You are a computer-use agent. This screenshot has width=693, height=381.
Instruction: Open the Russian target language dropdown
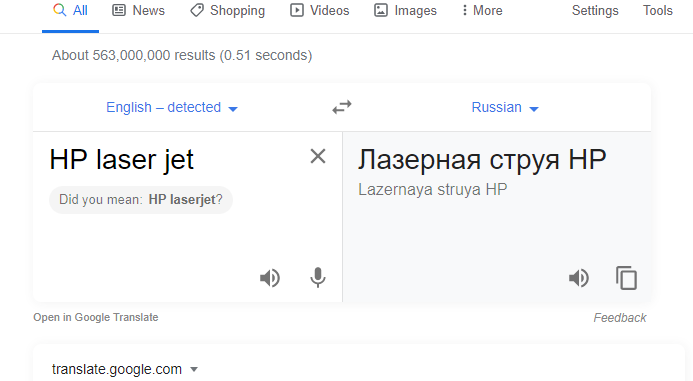pos(505,107)
